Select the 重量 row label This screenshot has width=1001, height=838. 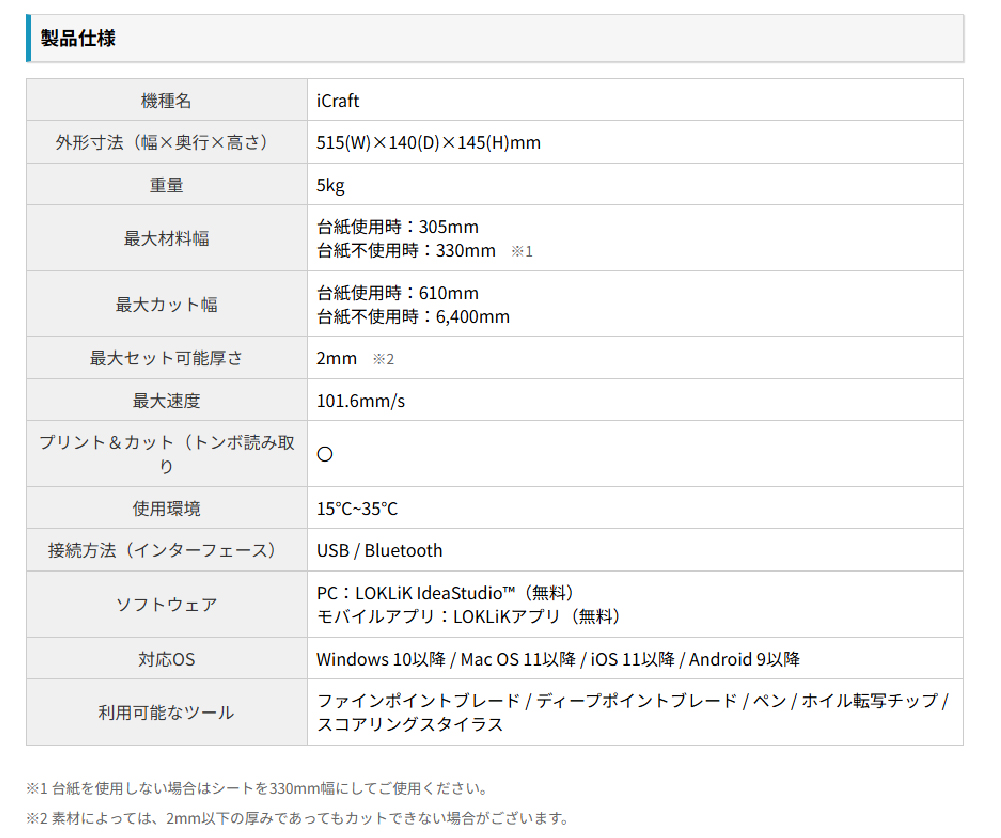(x=166, y=185)
